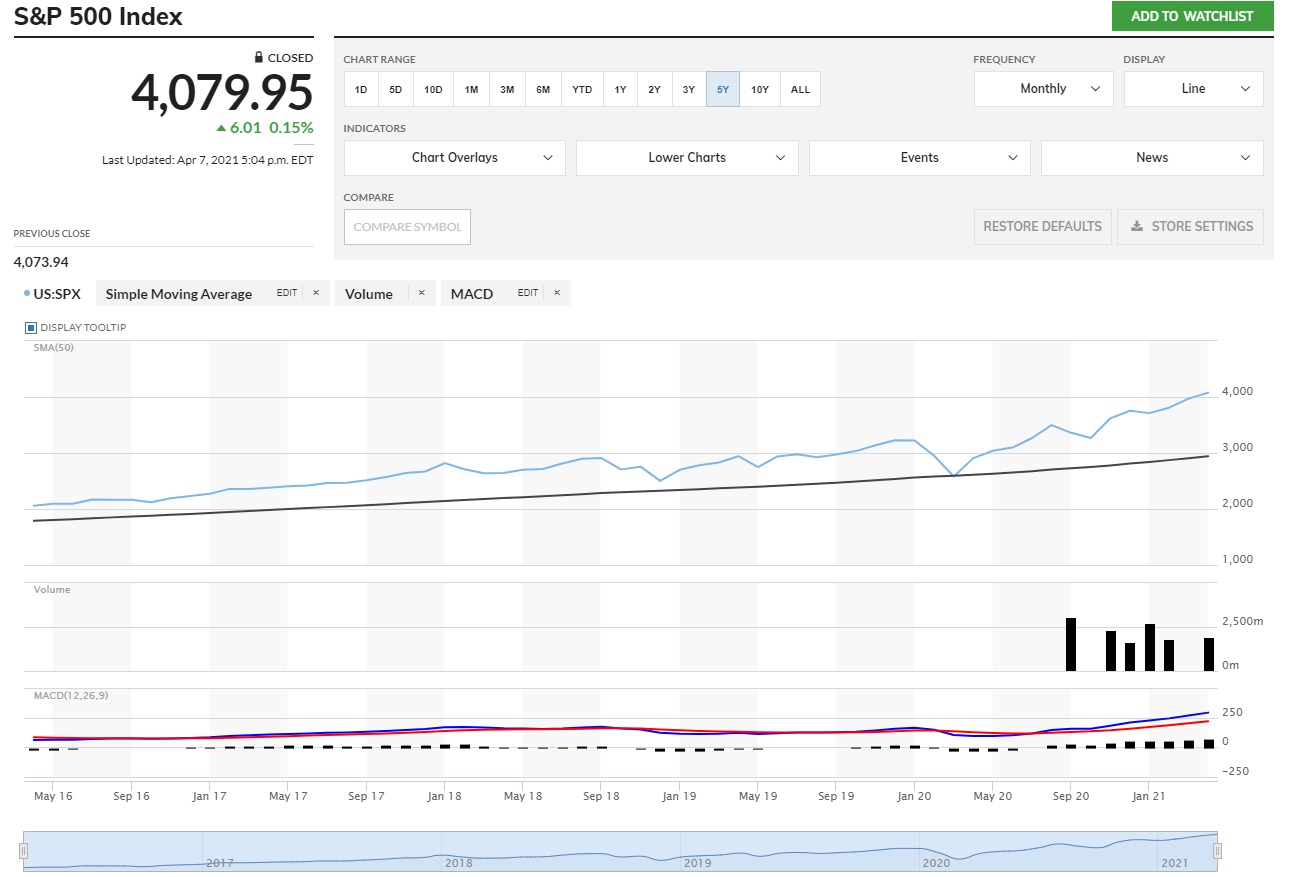Click the Compare Symbol input field
The width and height of the screenshot is (1295, 877).
407,227
